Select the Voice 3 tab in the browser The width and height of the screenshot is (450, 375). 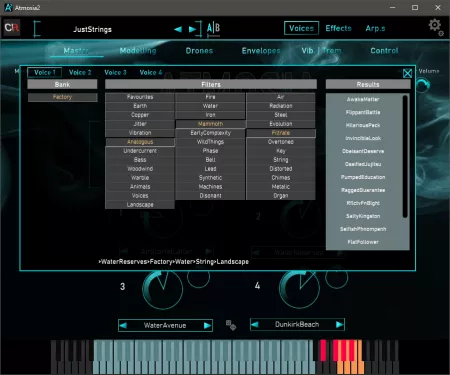115,72
